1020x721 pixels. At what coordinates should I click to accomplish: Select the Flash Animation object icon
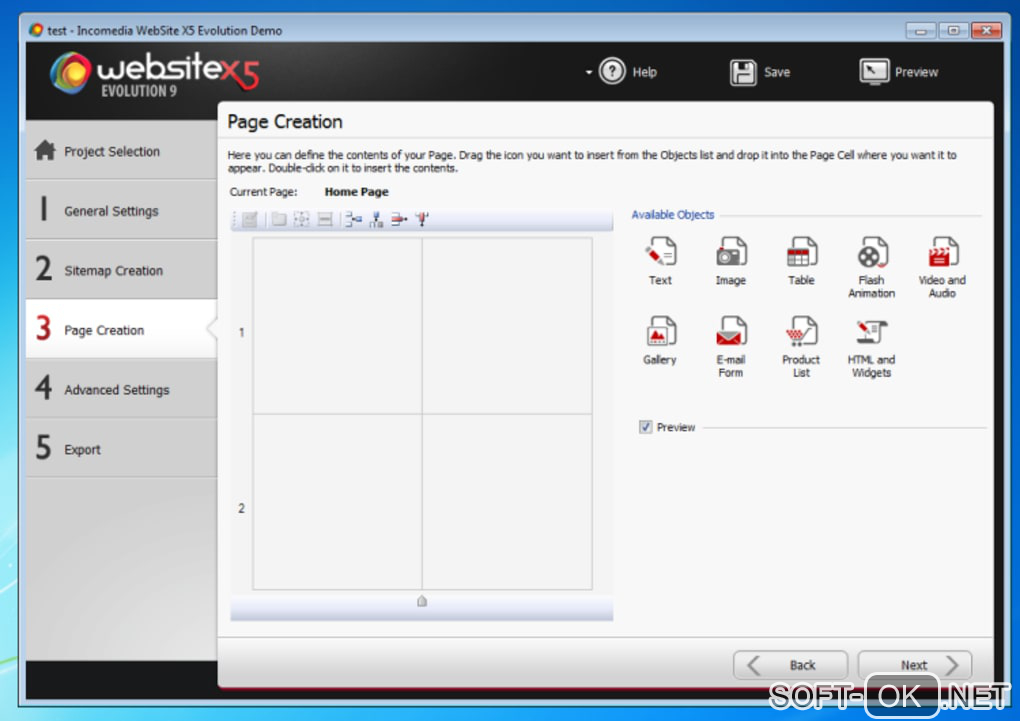[872, 252]
